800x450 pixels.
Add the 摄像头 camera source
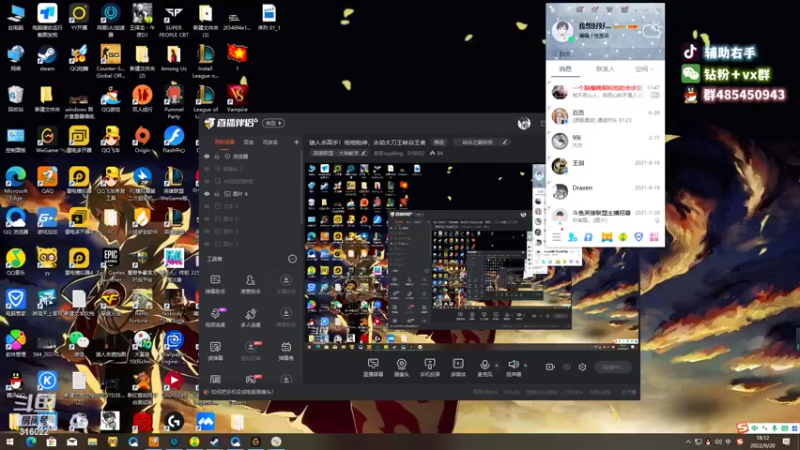(402, 367)
